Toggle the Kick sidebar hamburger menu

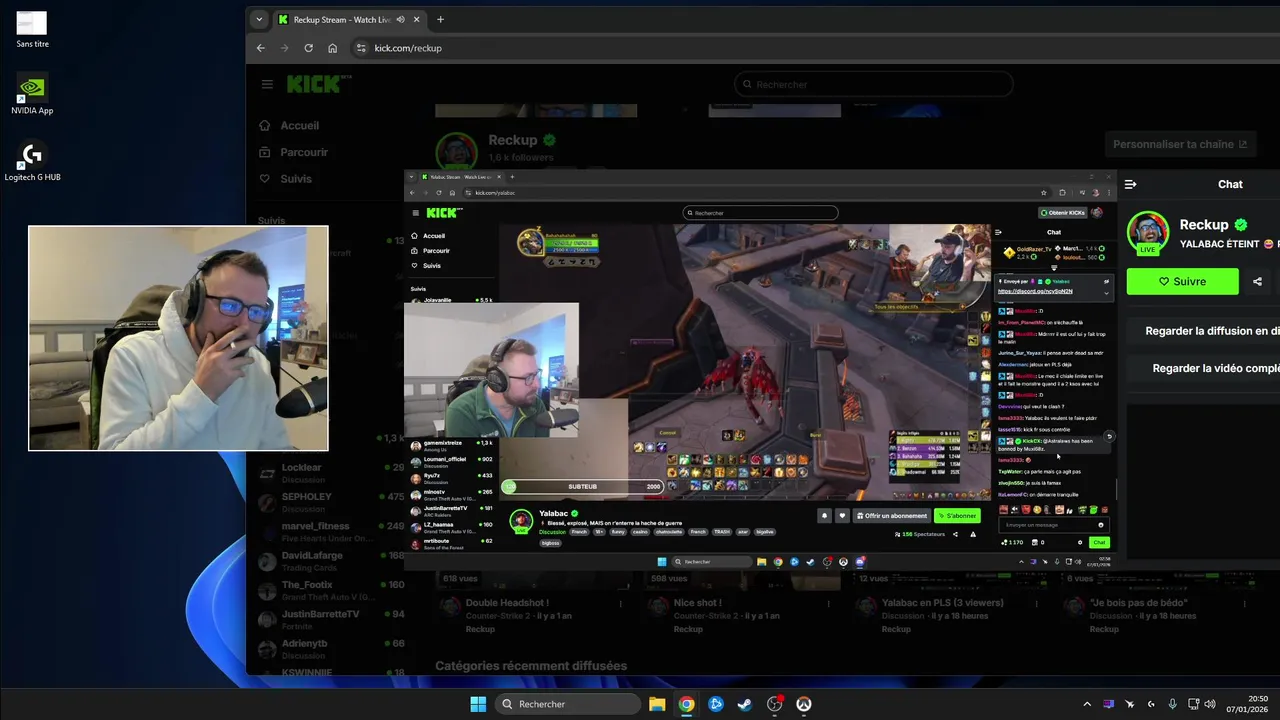(267, 84)
